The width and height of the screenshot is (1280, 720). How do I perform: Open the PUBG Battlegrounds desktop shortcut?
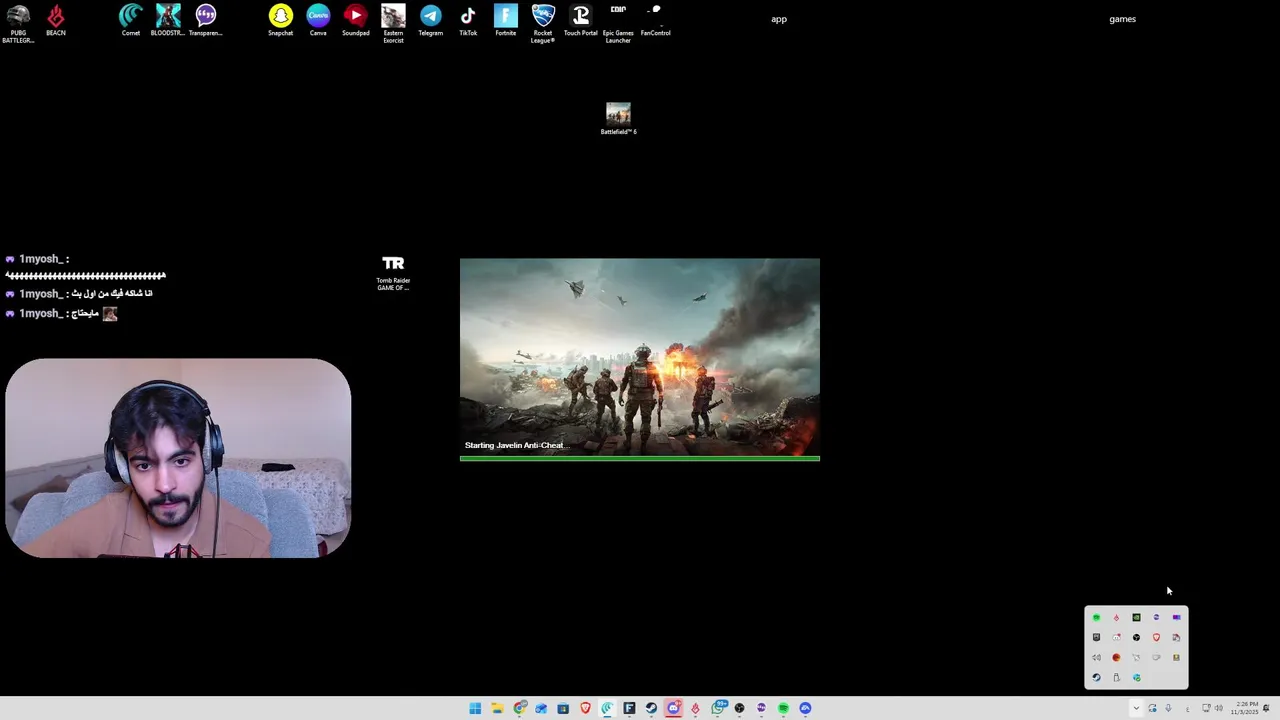(18, 24)
